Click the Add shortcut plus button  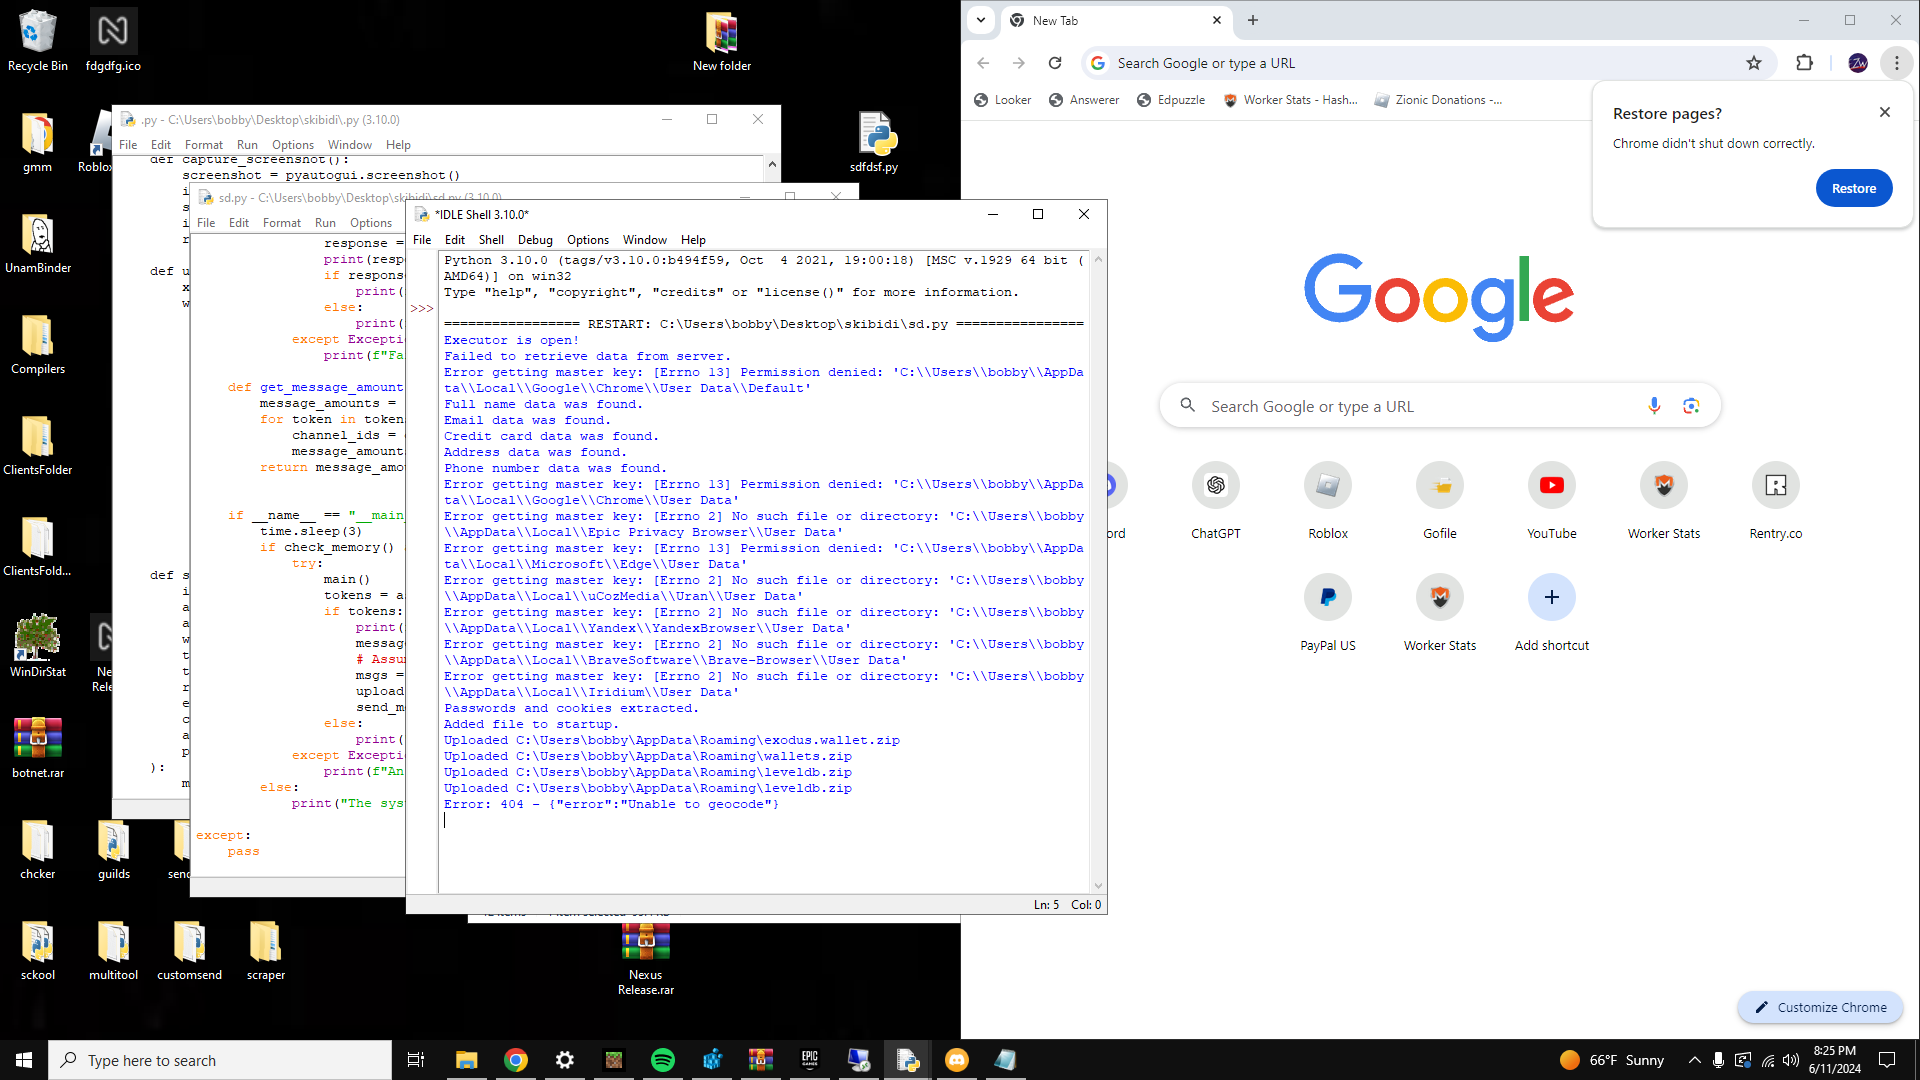tap(1551, 598)
